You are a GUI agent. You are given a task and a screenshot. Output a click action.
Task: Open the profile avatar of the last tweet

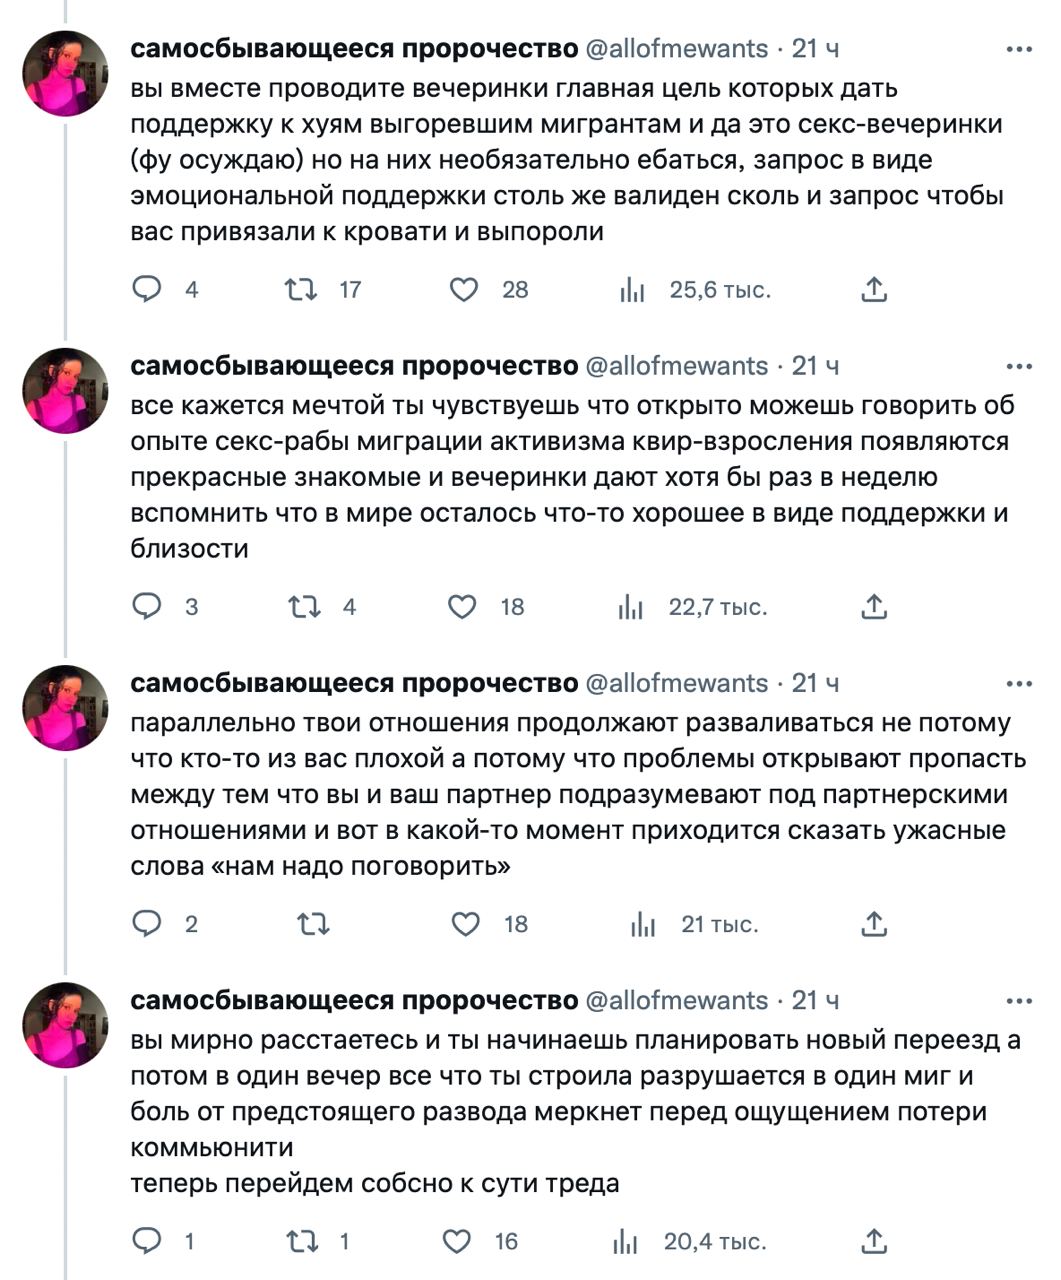65,1025
